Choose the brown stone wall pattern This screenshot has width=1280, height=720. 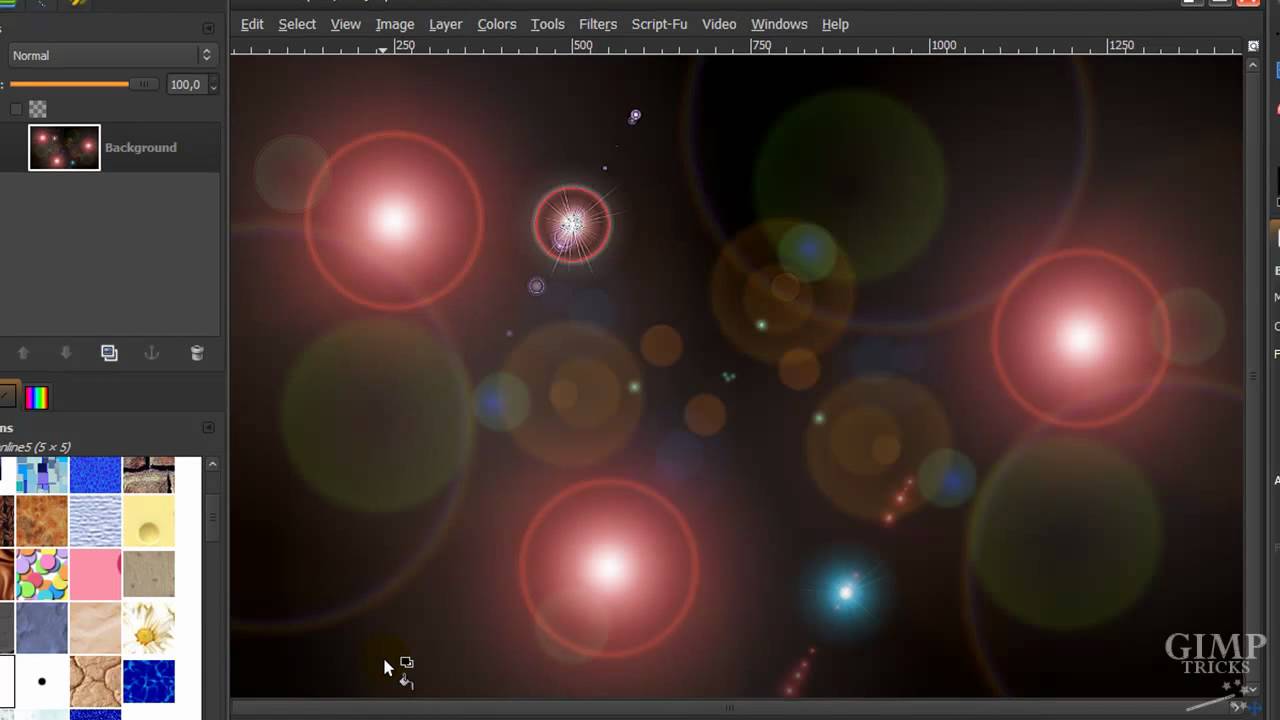tap(149, 475)
